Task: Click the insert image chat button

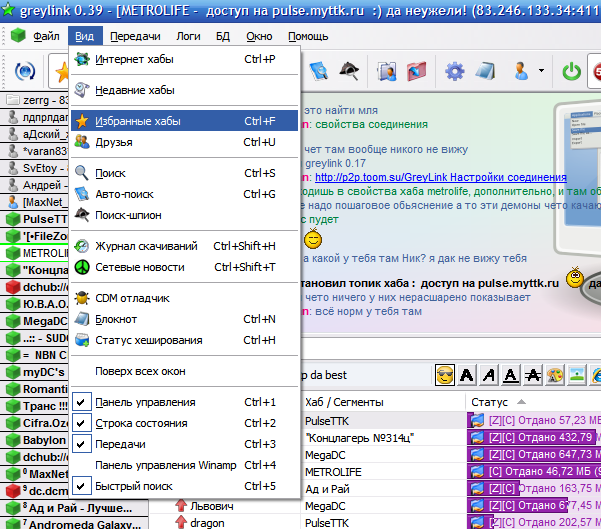Action: 577,375
